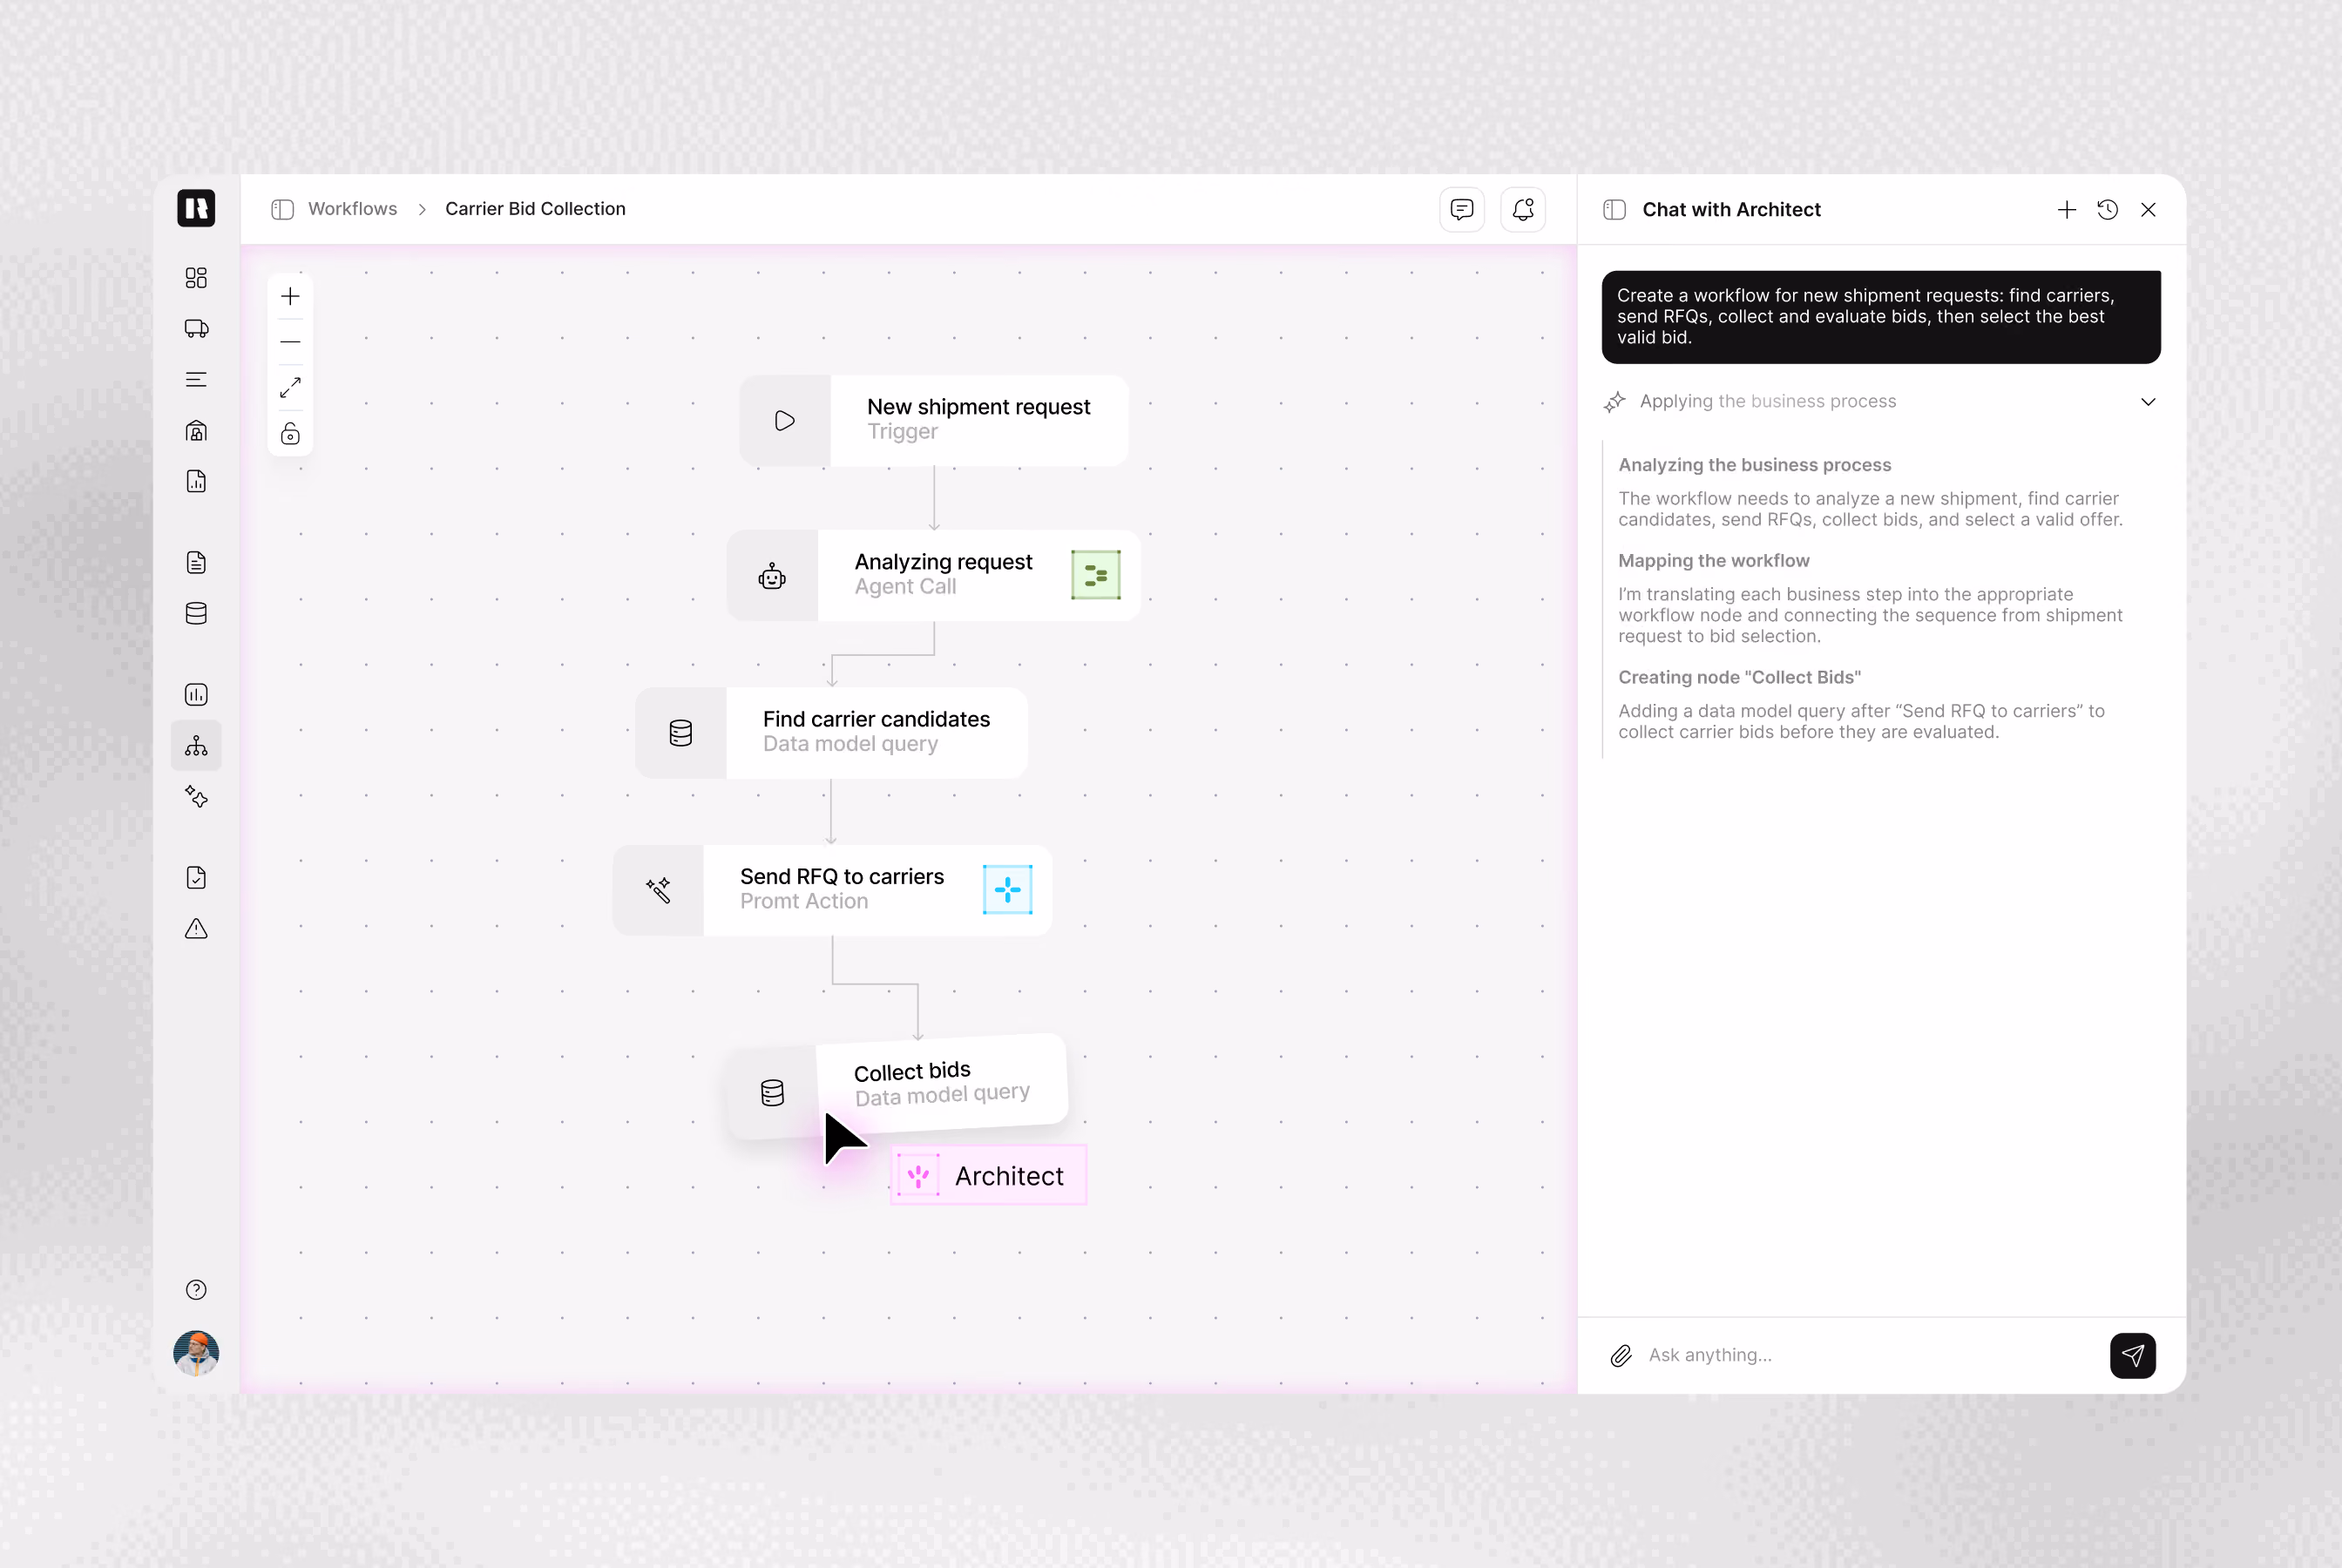Open the analytics bar chart icon
Image resolution: width=2342 pixels, height=1568 pixels.
196,695
